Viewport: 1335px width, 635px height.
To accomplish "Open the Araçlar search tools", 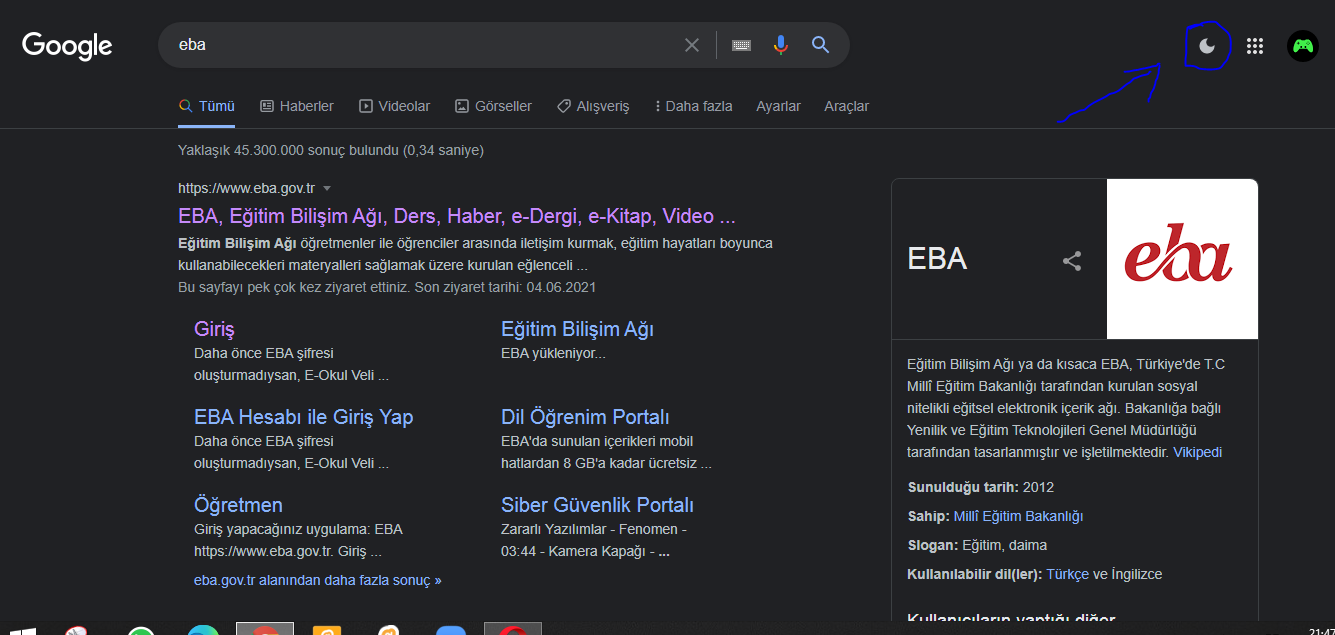I will tap(846, 106).
